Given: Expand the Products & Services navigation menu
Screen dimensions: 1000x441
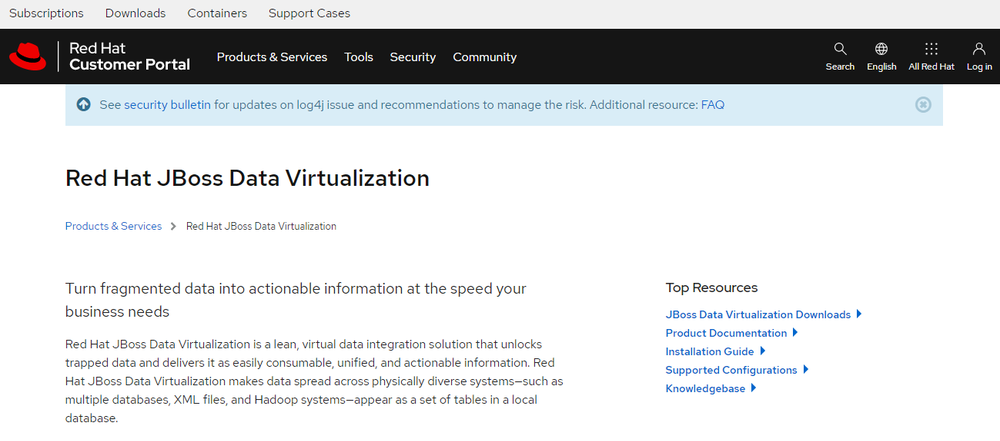Looking at the screenshot, I should pyautogui.click(x=272, y=57).
